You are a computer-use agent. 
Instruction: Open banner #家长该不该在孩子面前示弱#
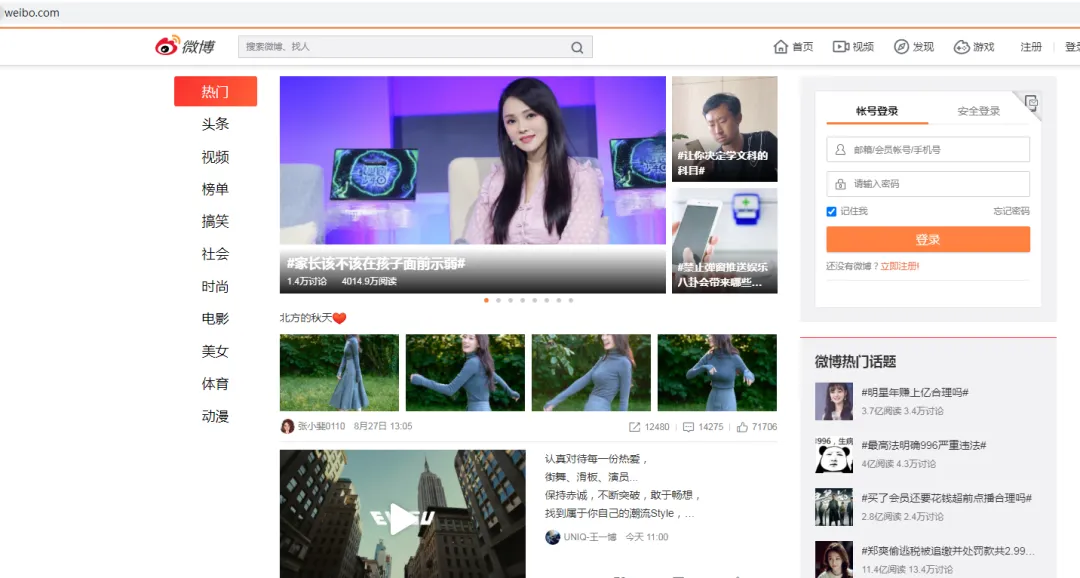point(472,185)
